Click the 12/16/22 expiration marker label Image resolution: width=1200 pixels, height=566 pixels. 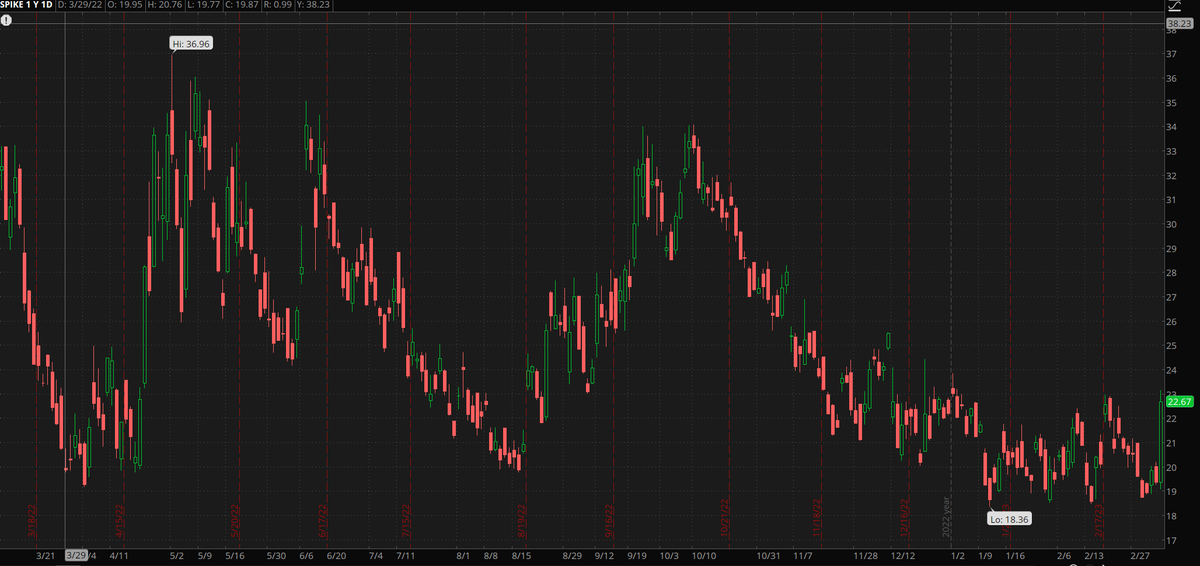point(905,520)
